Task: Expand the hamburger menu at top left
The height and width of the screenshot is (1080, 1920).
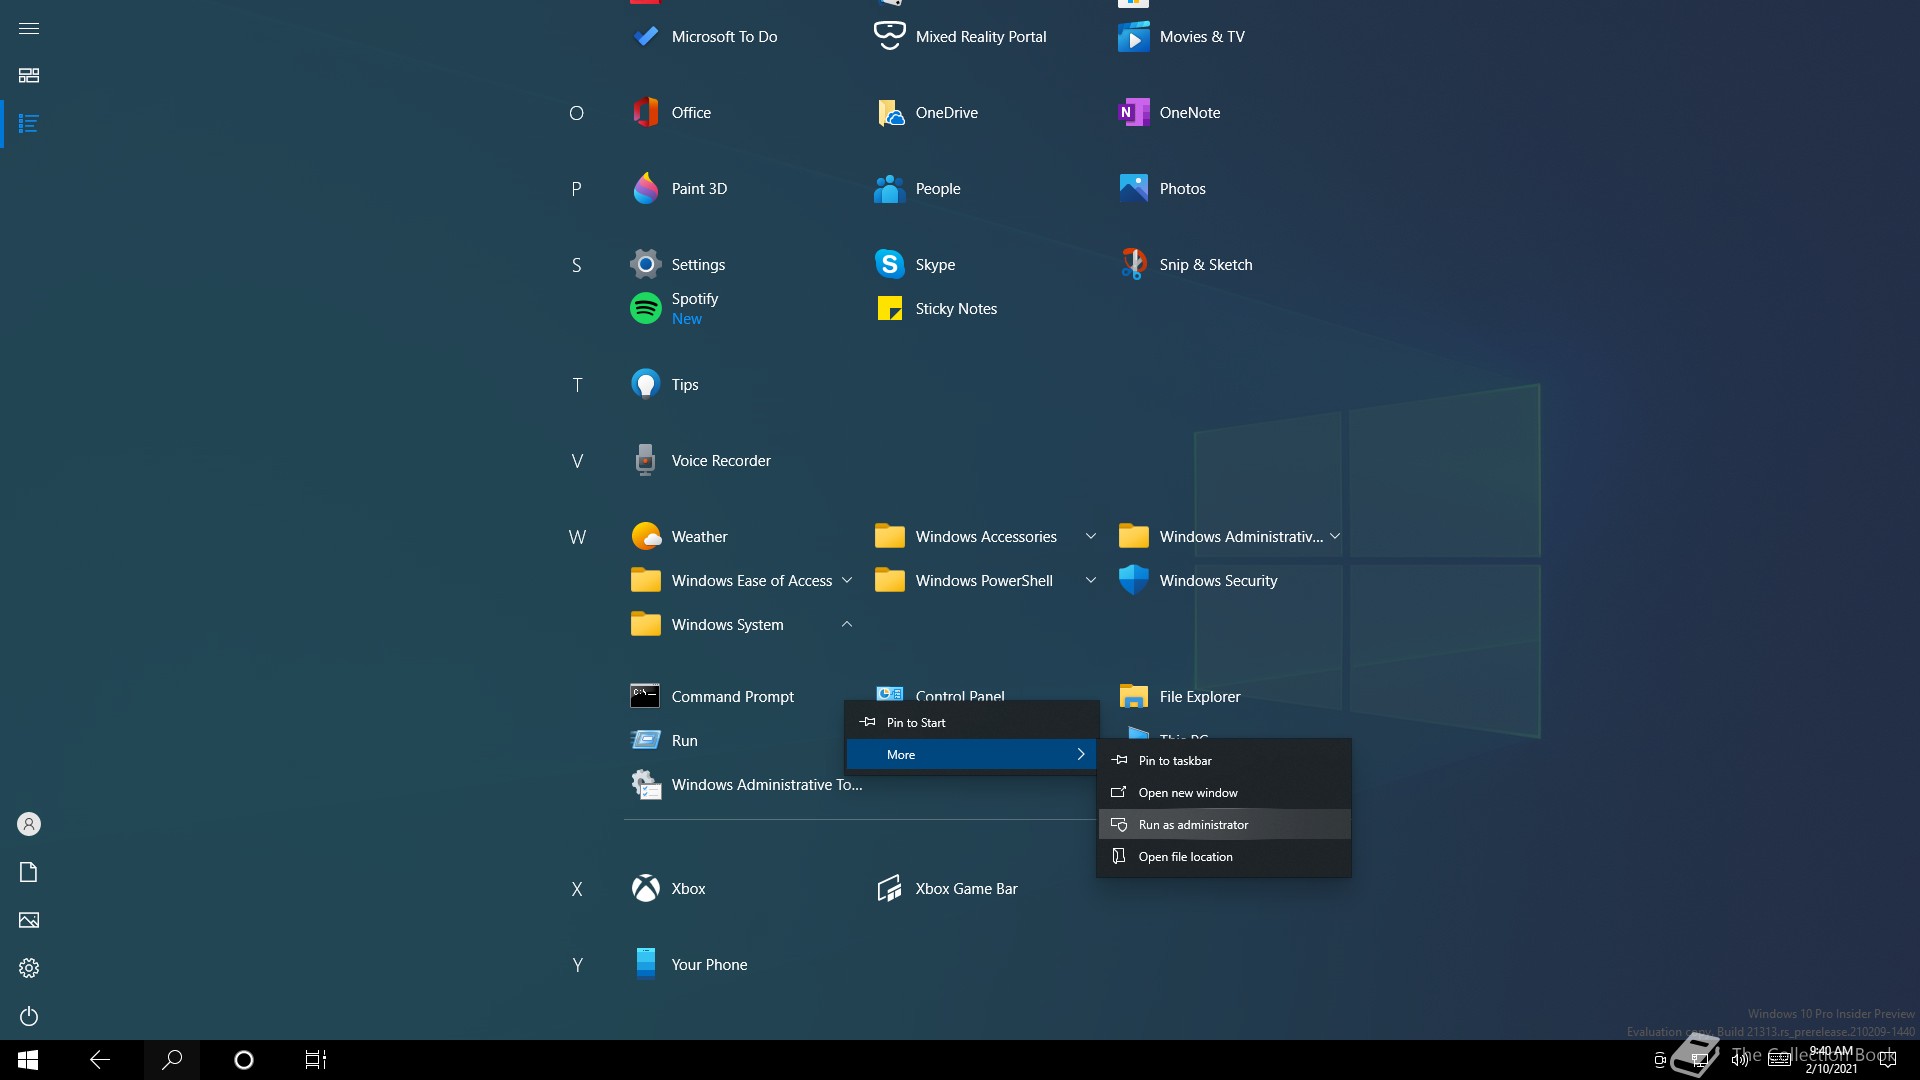Action: pyautogui.click(x=29, y=28)
